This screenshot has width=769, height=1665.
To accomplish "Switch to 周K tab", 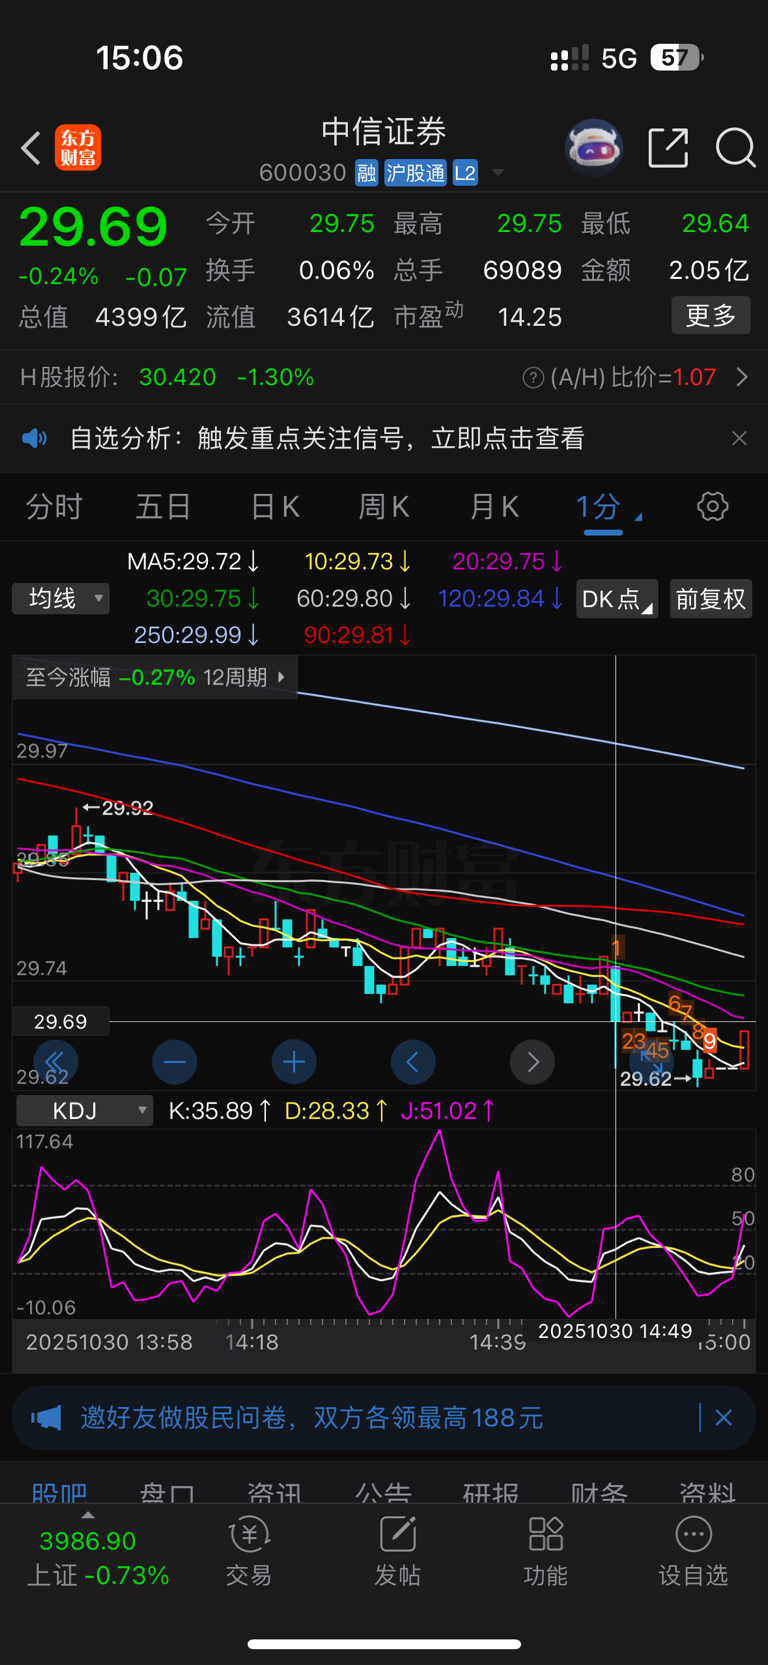I will pyautogui.click(x=384, y=507).
